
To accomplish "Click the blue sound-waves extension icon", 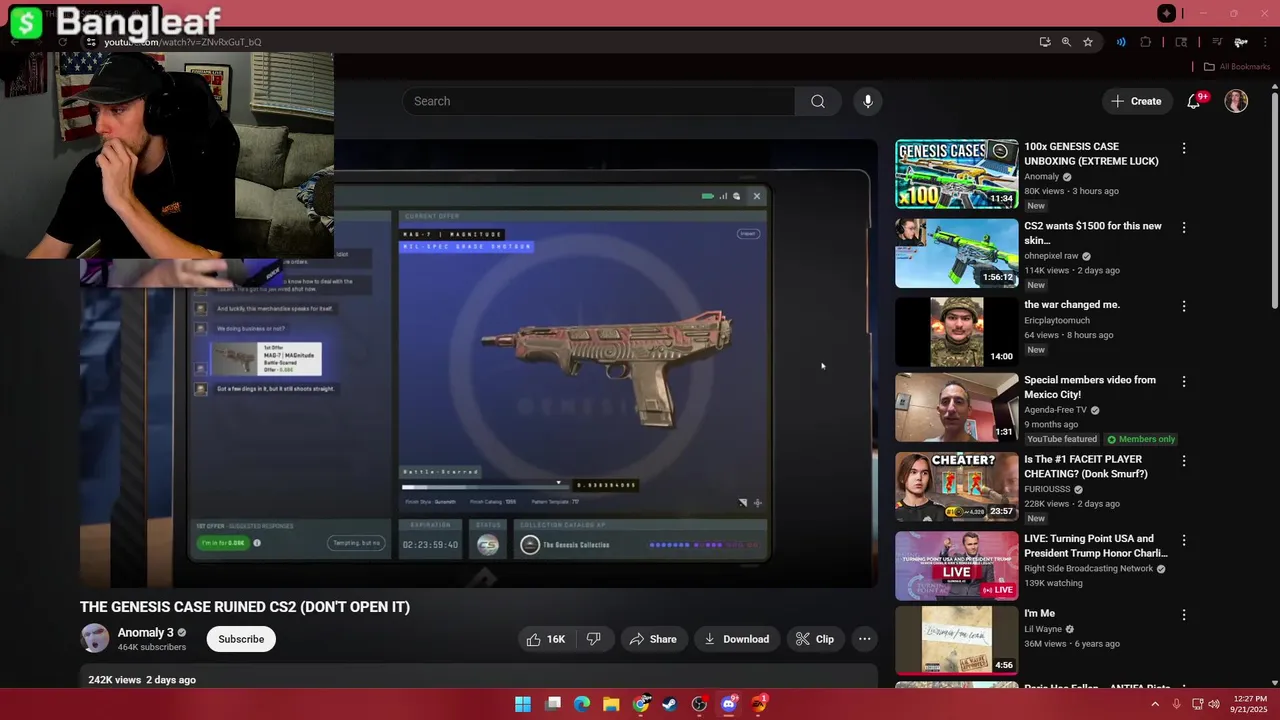I will [1121, 42].
